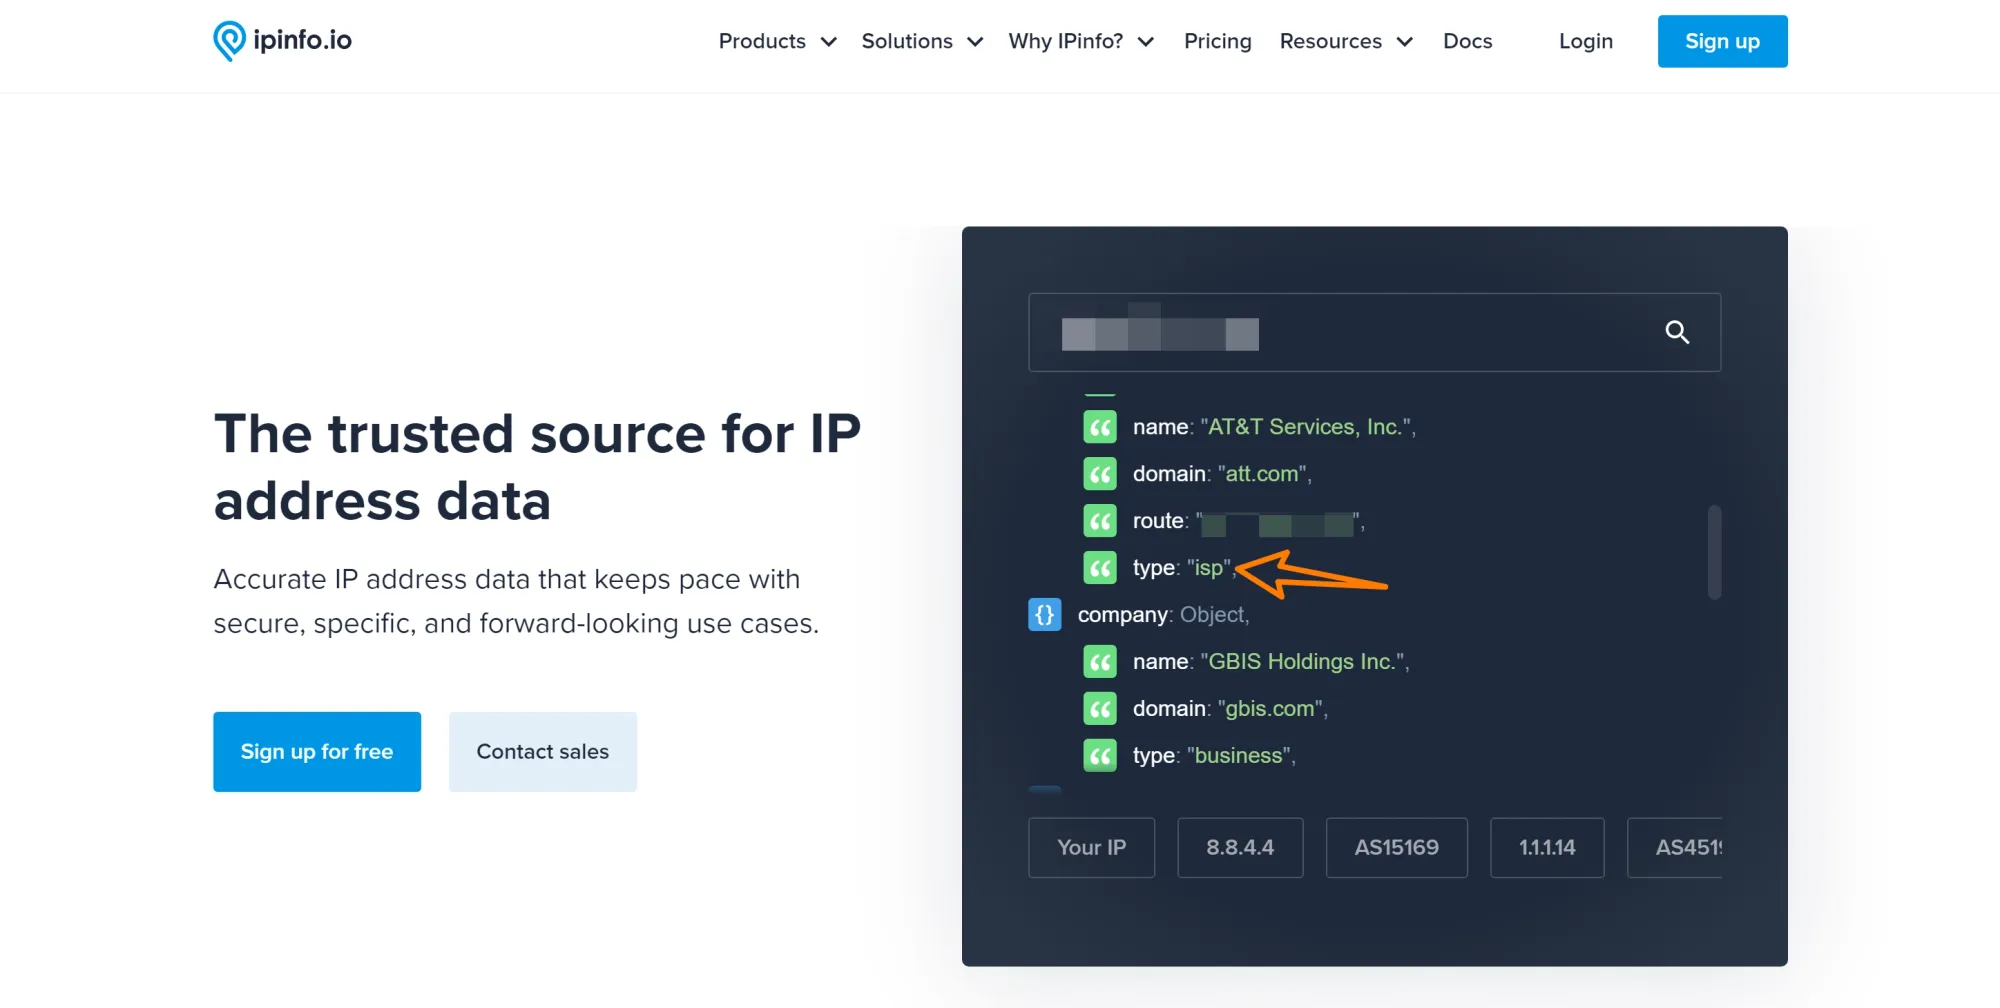Click the "business" type value

pos(1239,756)
